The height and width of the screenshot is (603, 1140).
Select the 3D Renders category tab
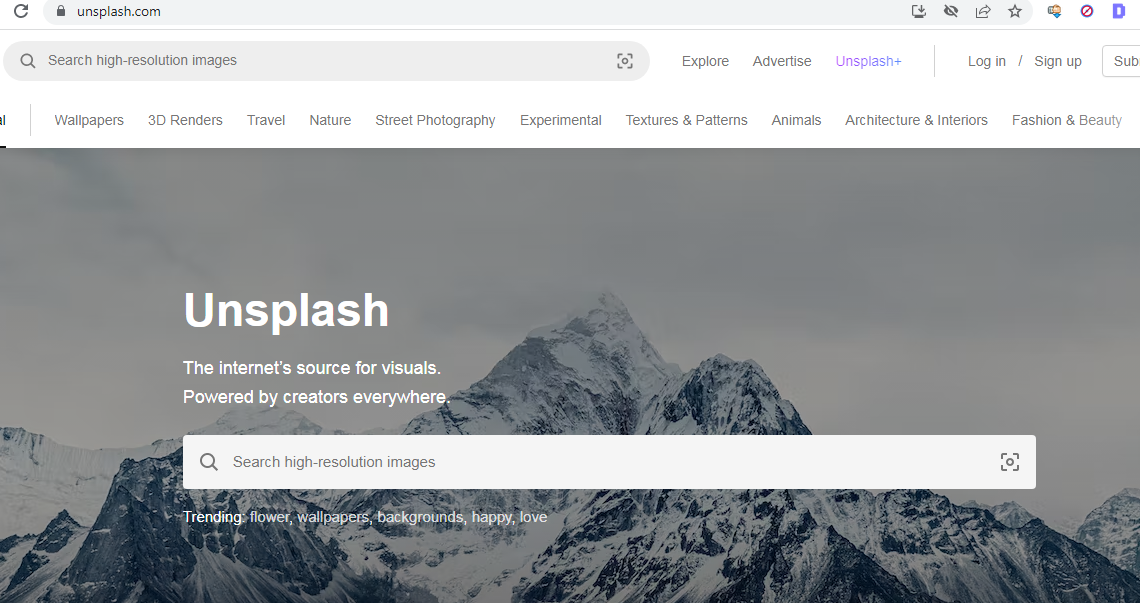click(x=185, y=120)
